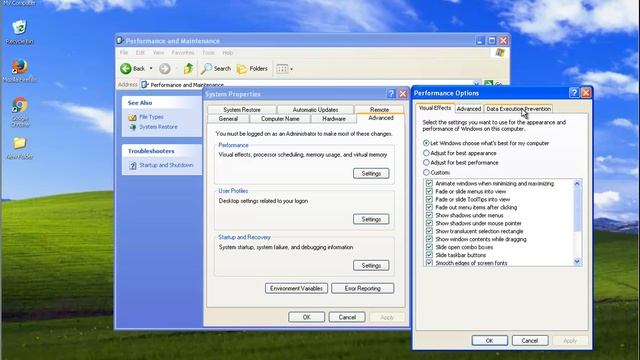Switch to Data Execution Prevention tab
Image resolution: width=640 pixels, height=360 pixels.
[518, 109]
